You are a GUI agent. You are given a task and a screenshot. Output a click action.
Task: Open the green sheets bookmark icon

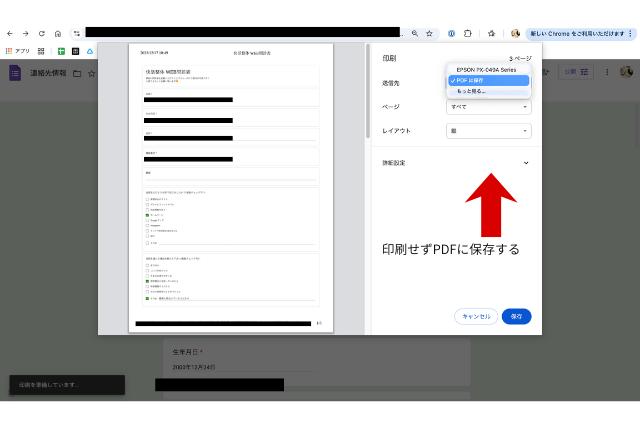(x=61, y=51)
